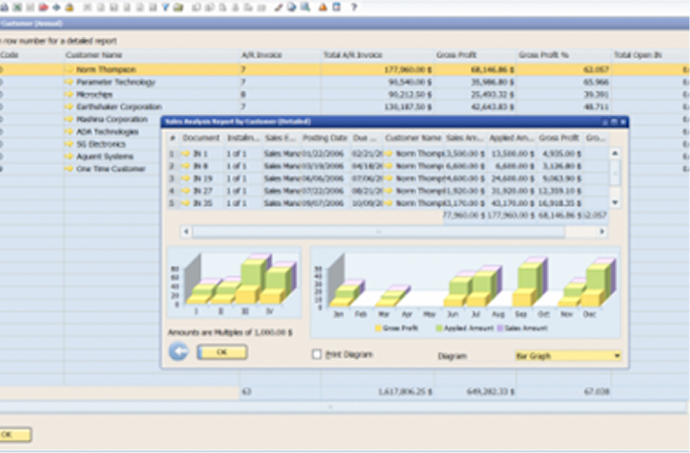Image resolution: width=690 pixels, height=453 pixels.
Task: Select the Earthshaker Corporation row
Action: pyautogui.click(x=120, y=106)
